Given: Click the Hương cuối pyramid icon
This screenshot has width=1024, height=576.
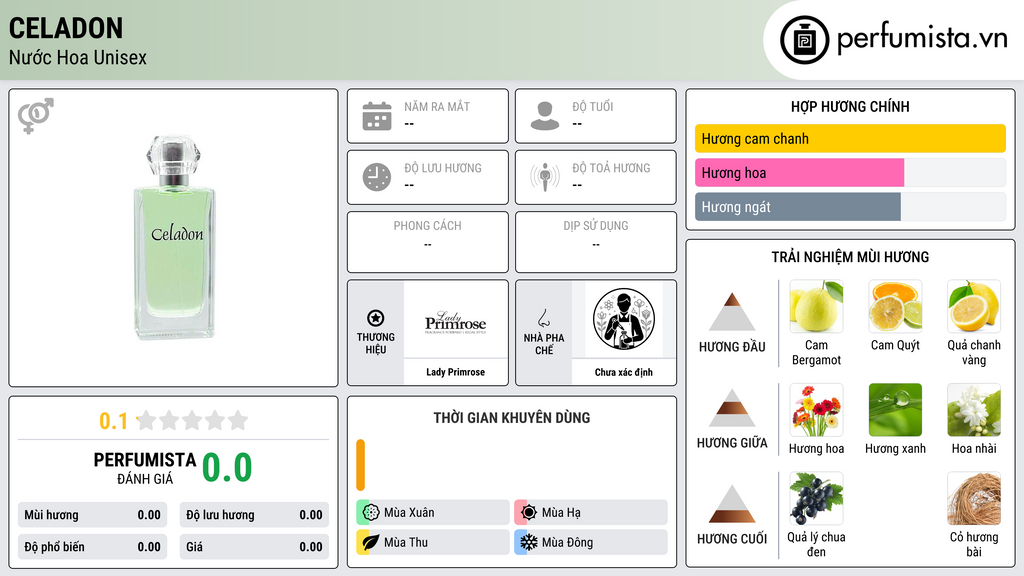Looking at the screenshot, I should (x=732, y=504).
